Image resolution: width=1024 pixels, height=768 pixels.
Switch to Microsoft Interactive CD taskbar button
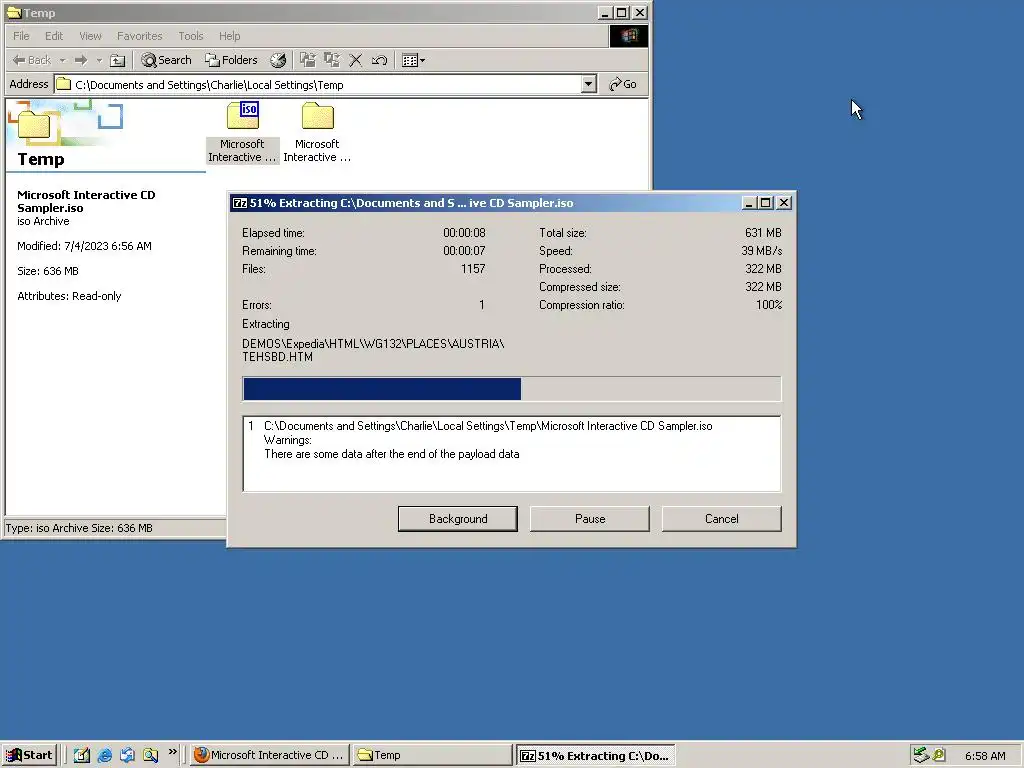[x=270, y=756]
